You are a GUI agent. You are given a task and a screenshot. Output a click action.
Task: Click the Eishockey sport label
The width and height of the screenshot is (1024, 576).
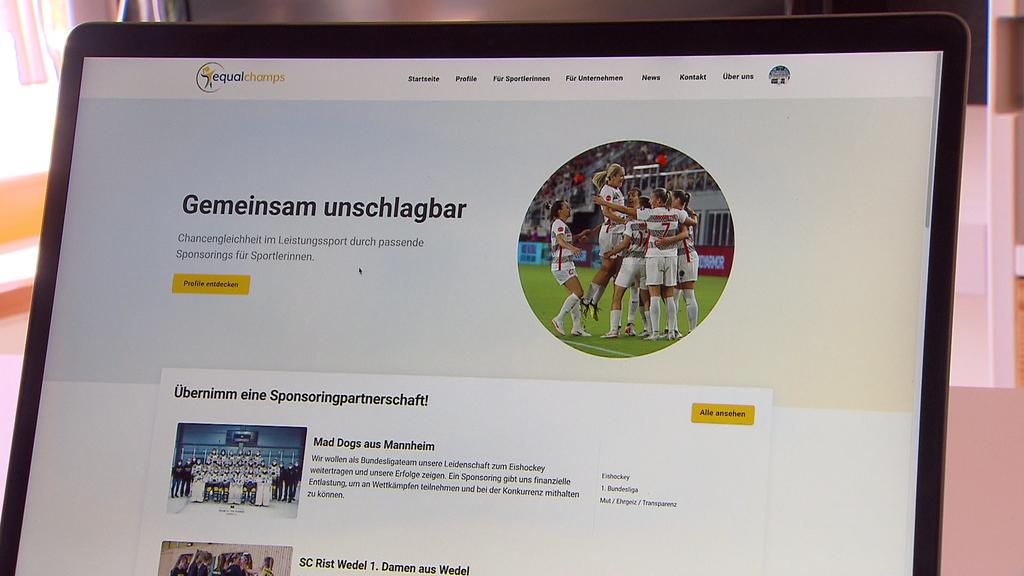616,477
